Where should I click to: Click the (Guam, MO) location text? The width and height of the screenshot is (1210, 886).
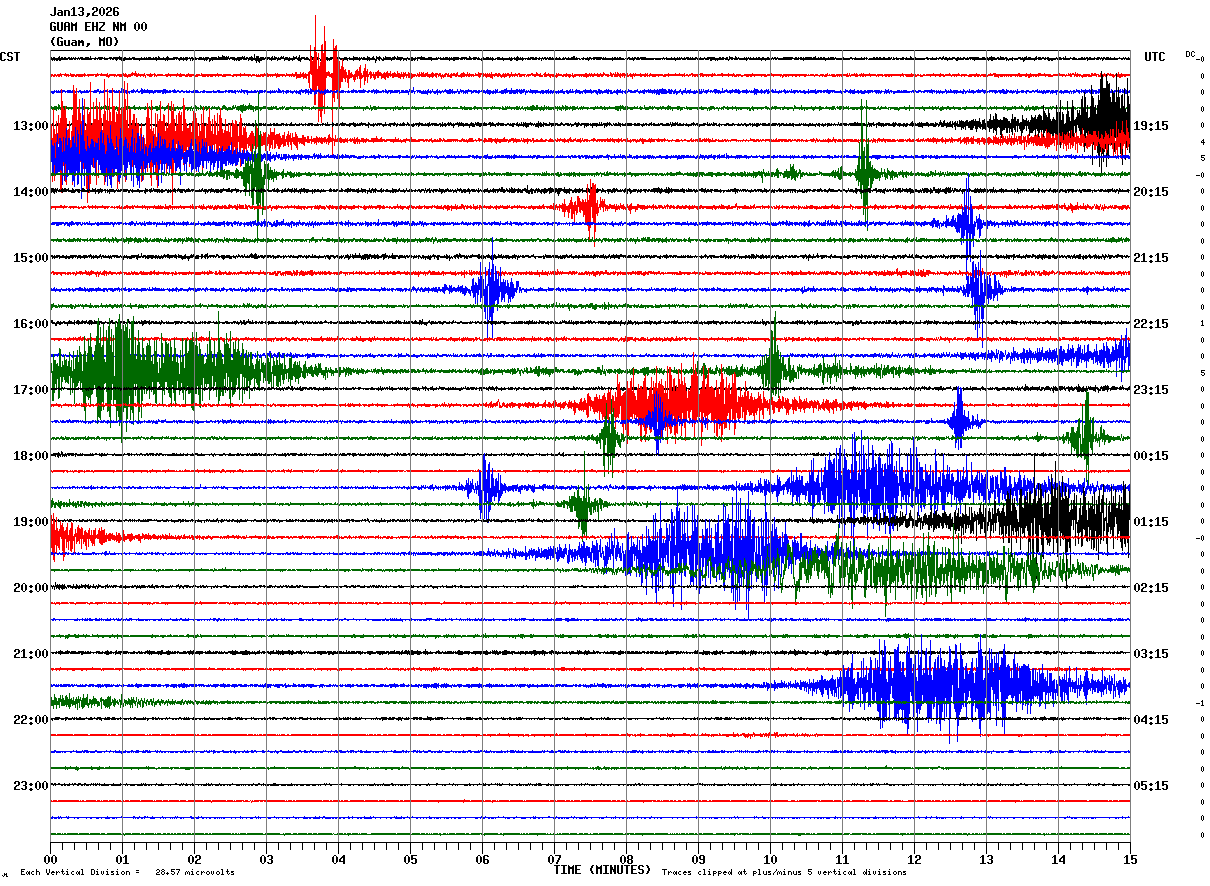(84, 42)
